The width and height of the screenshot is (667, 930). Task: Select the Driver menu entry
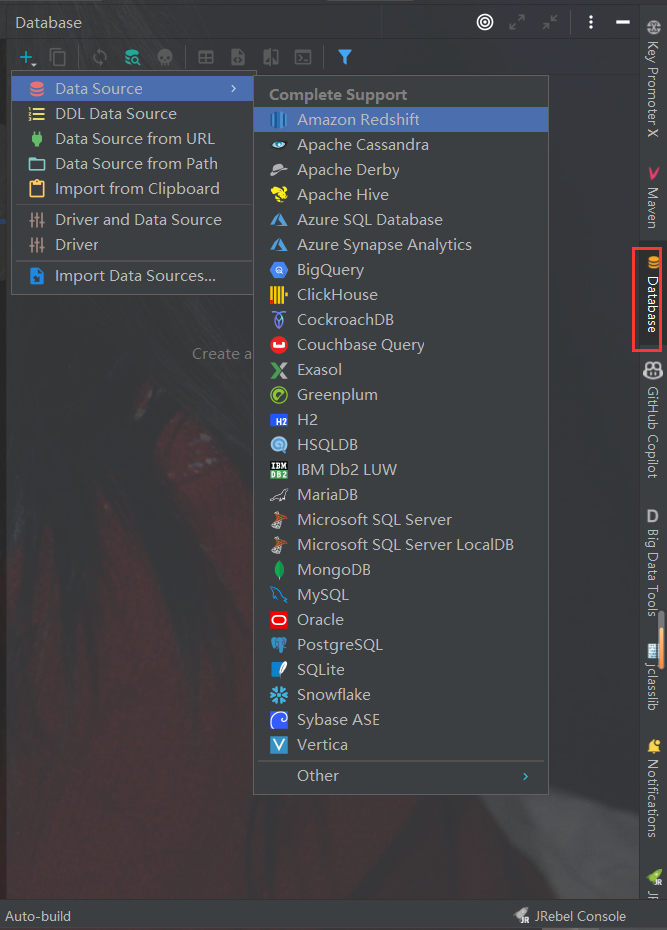pyautogui.click(x=133, y=244)
